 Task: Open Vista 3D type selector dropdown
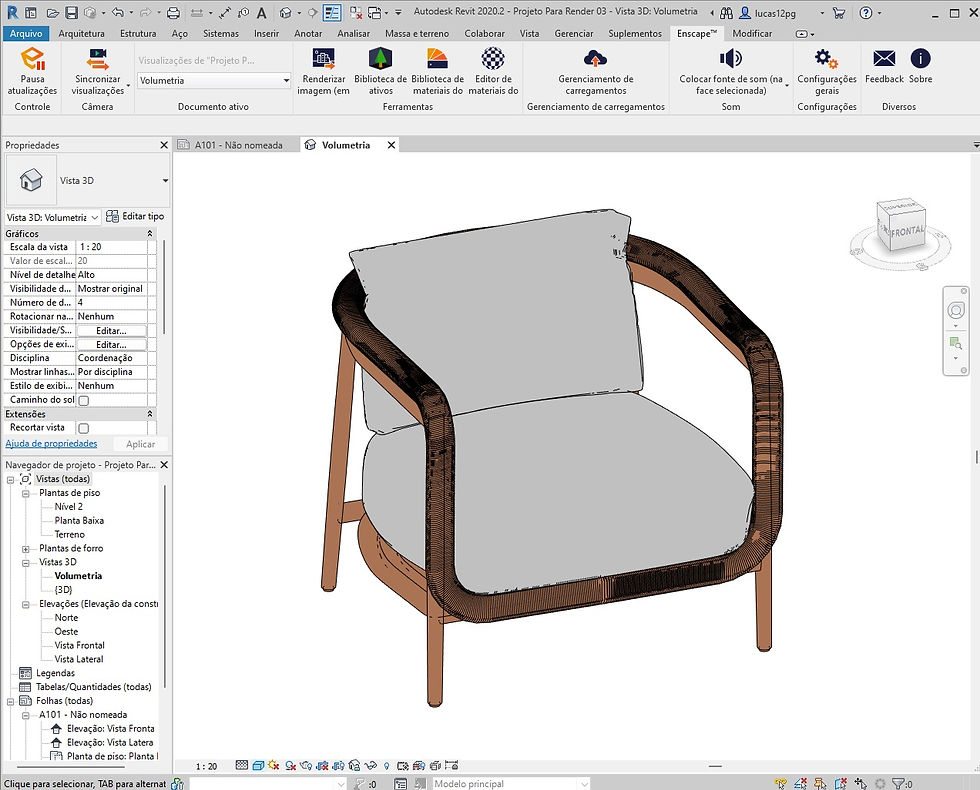click(x=165, y=181)
